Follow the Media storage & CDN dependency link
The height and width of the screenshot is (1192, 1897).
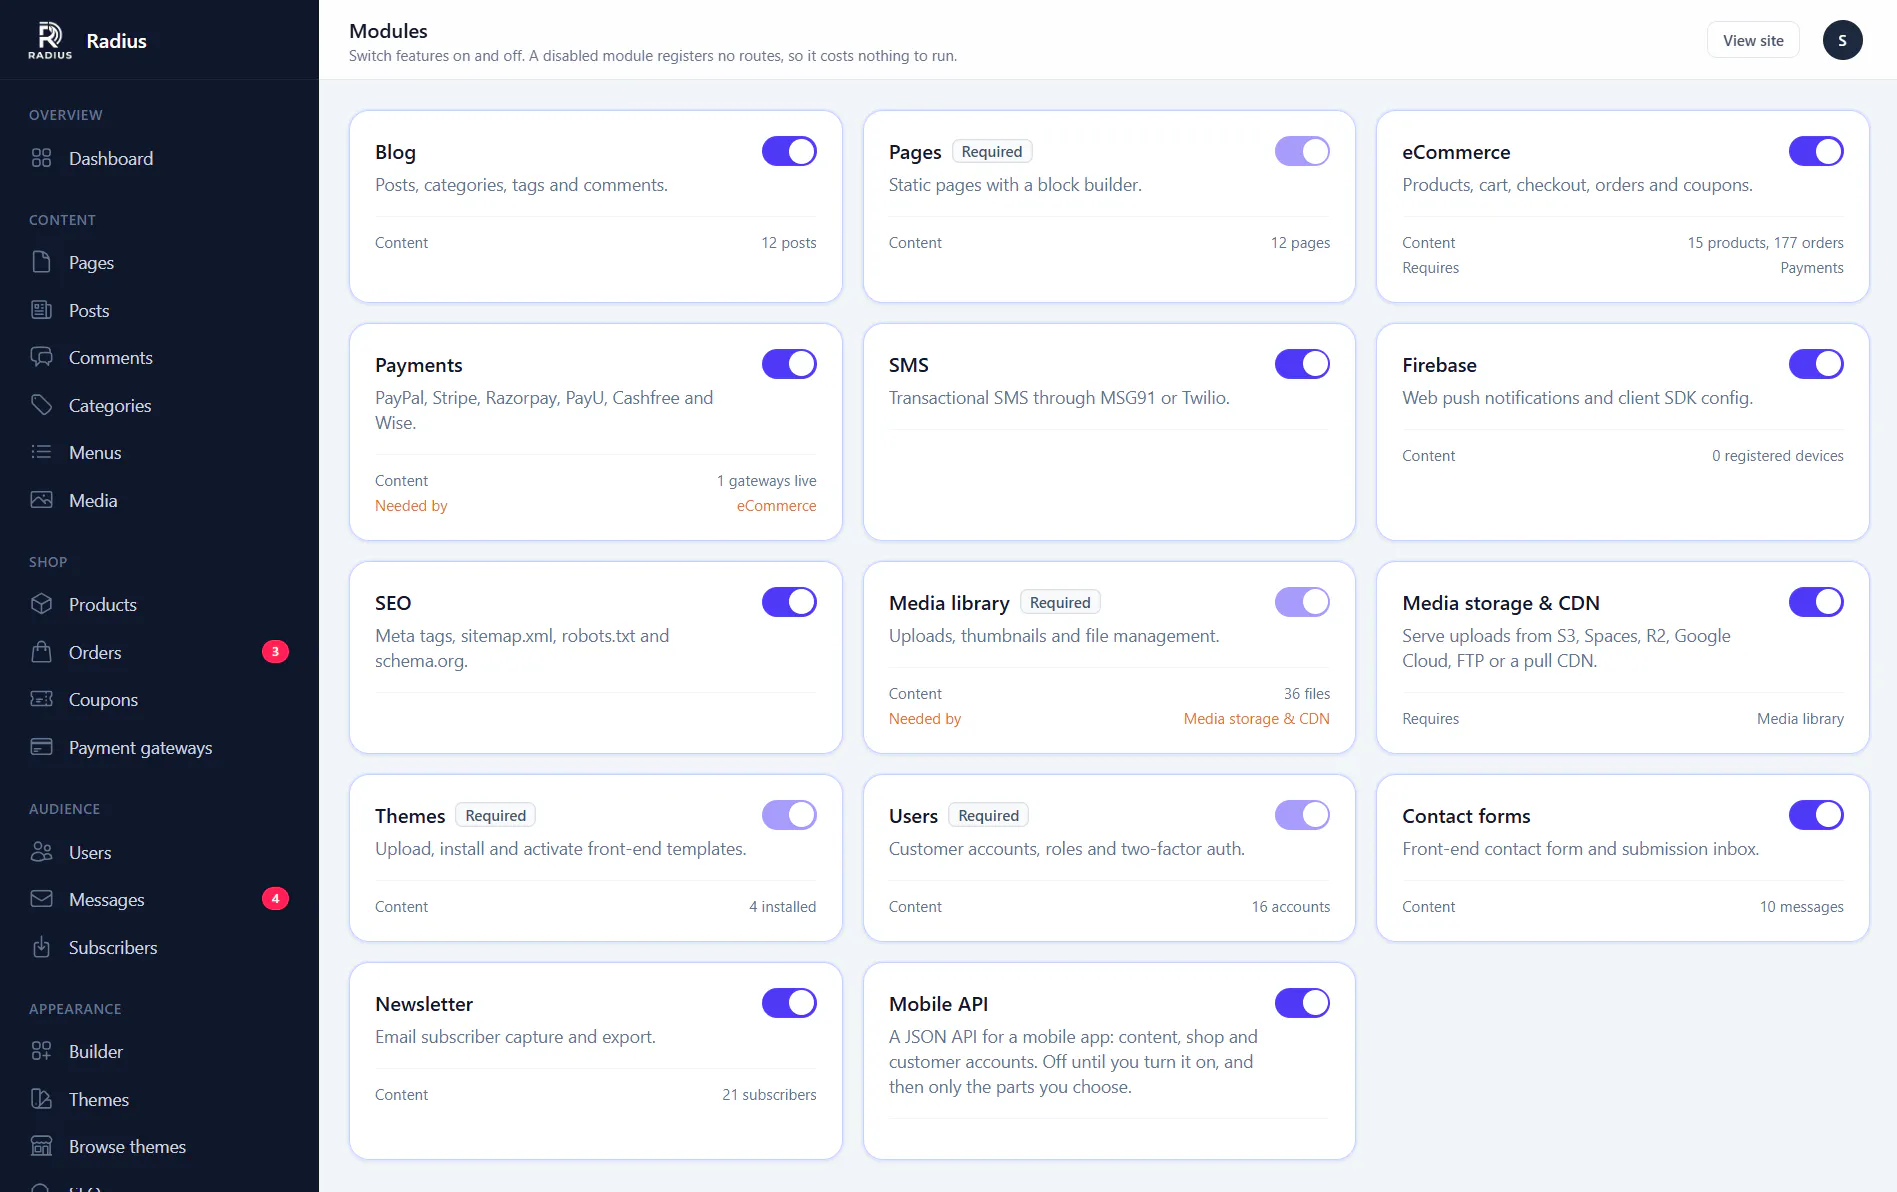[1256, 719]
